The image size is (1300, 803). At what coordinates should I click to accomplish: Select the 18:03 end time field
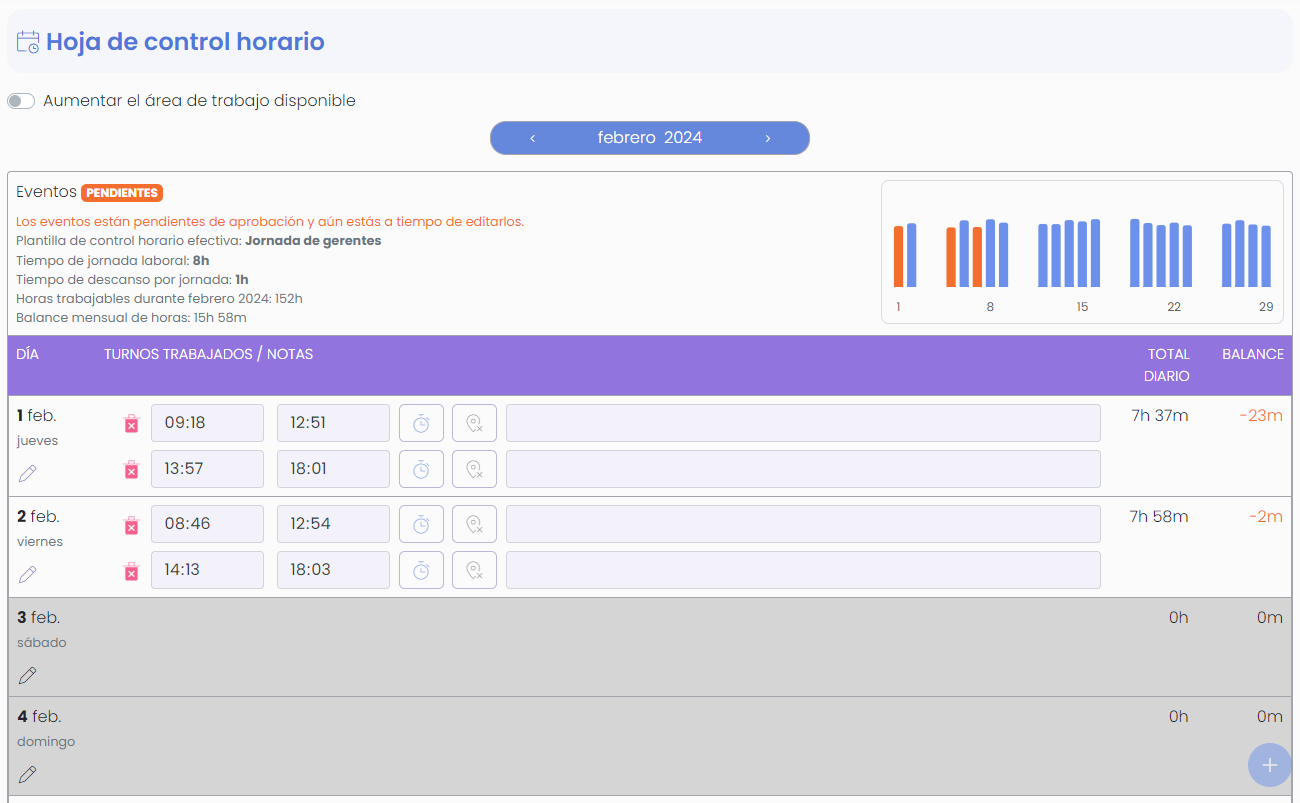pyautogui.click(x=333, y=569)
